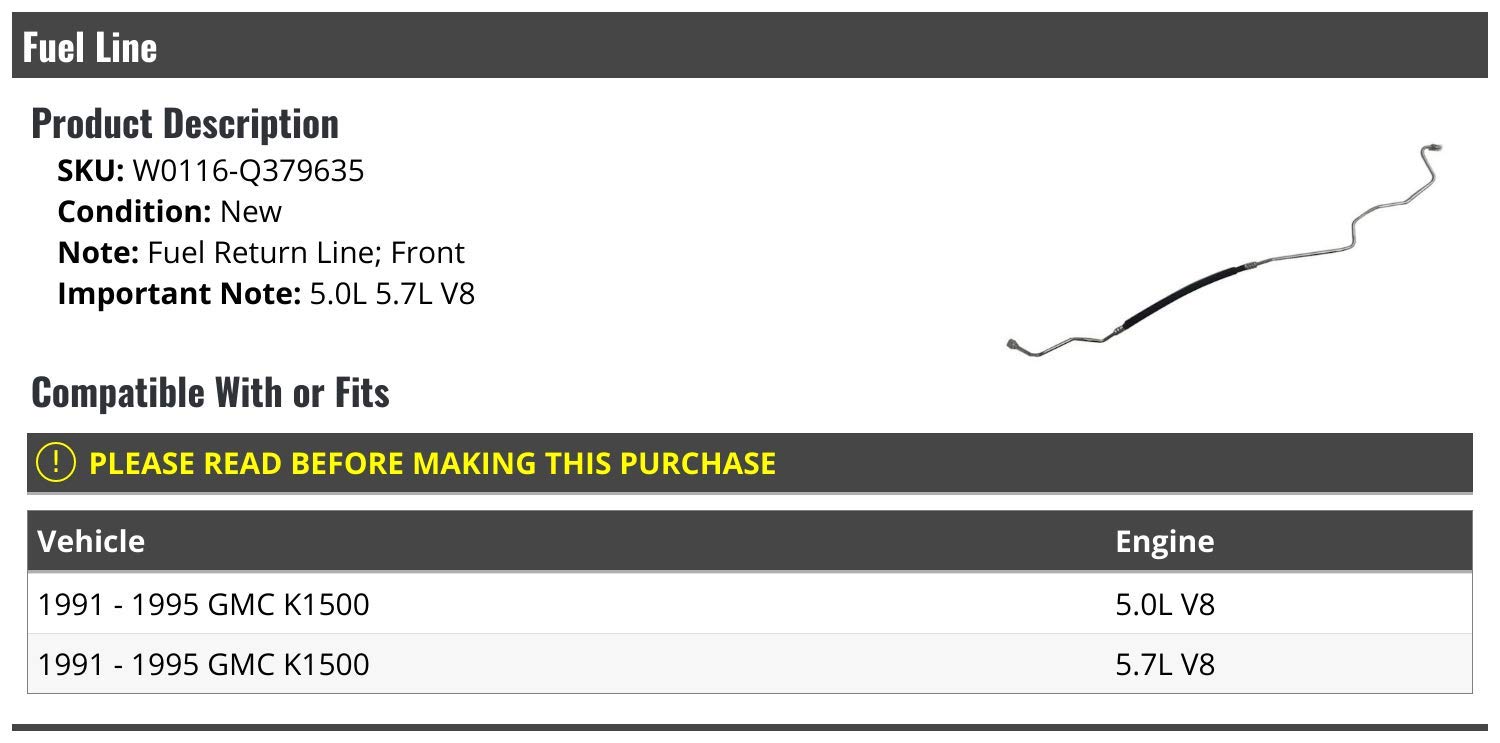Select GMC K1500 vehicle in the 5.0L V8 row

click(x=203, y=604)
